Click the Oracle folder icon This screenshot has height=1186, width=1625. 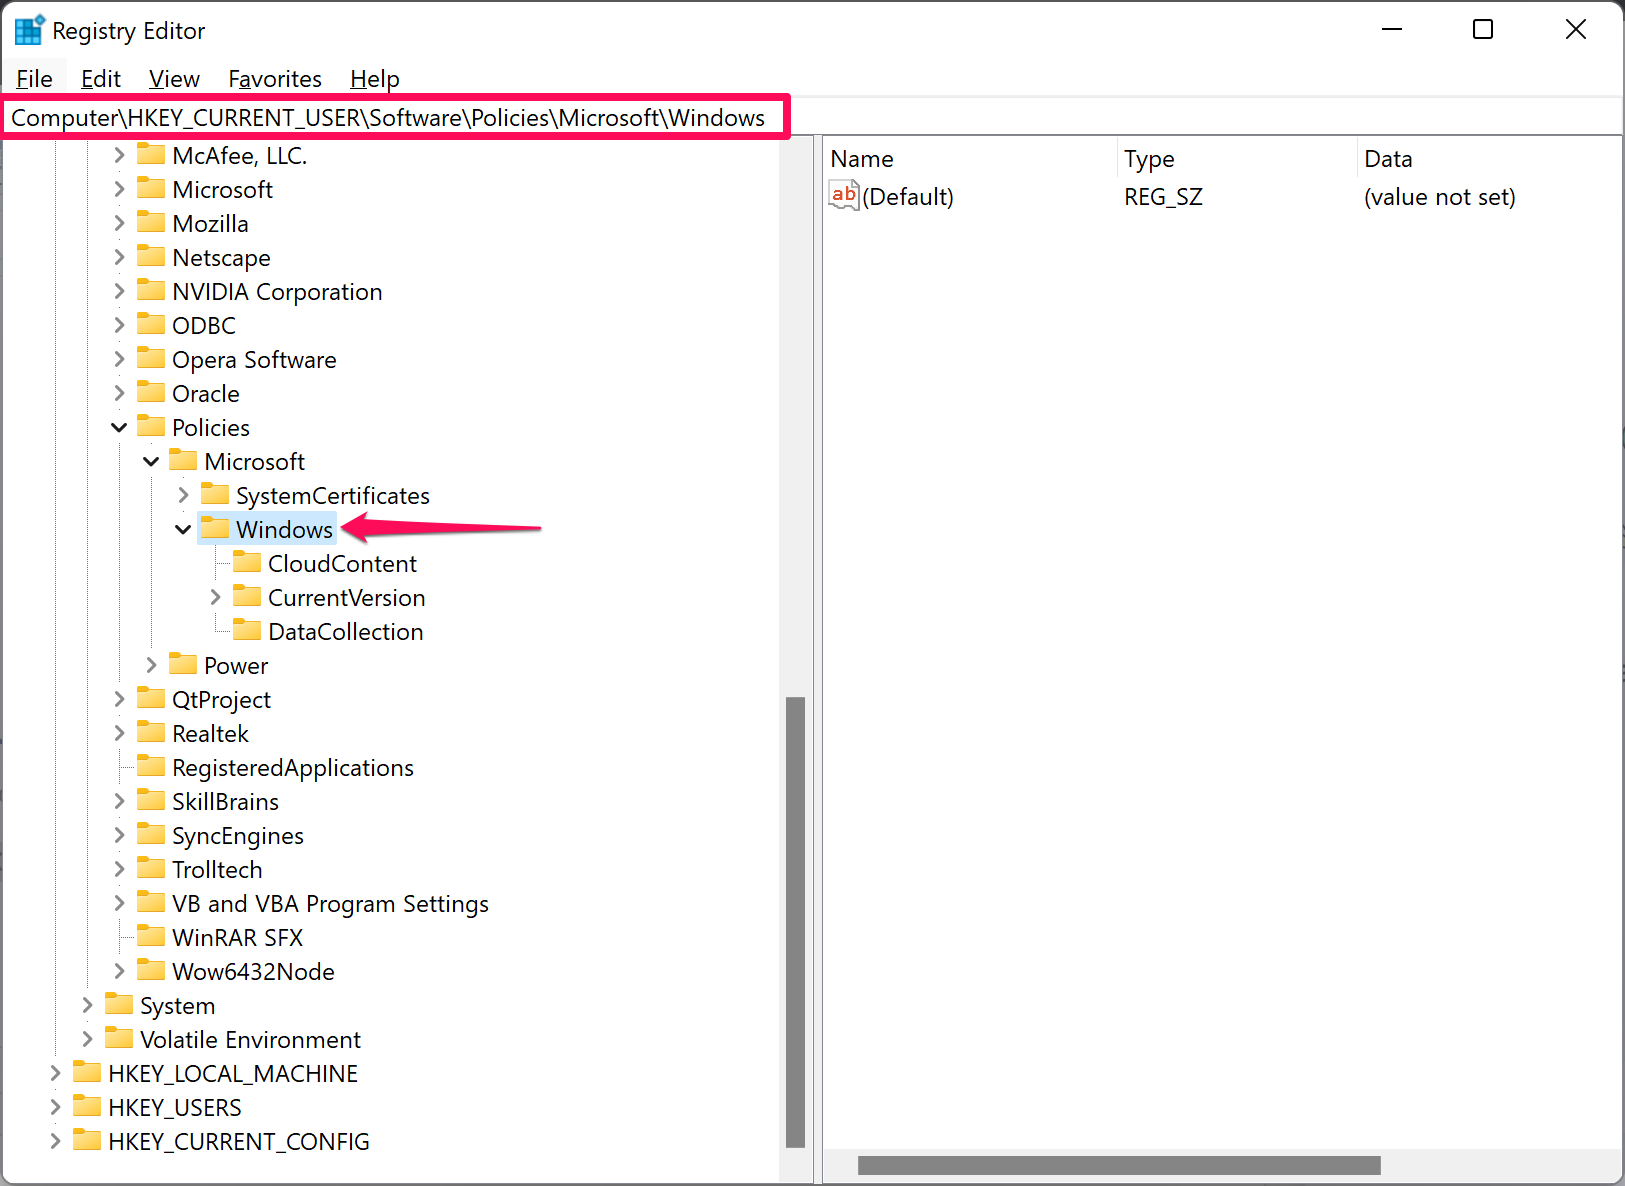[151, 392]
